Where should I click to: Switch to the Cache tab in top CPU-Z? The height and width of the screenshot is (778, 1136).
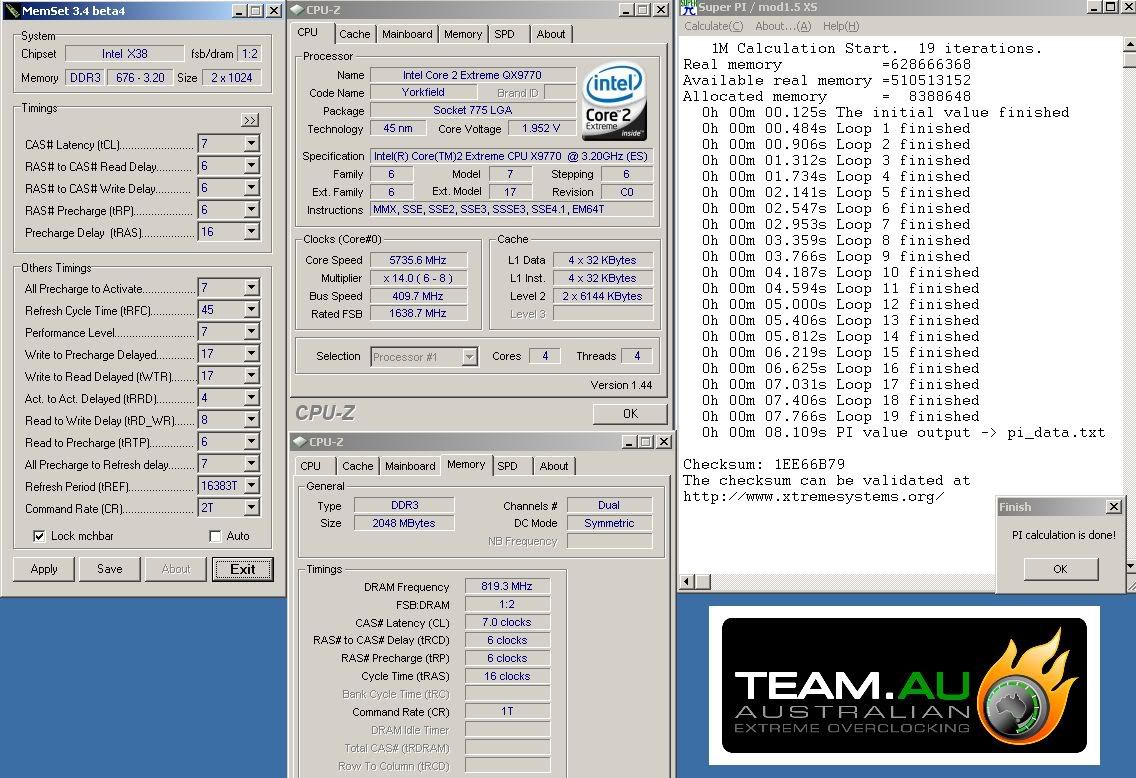click(354, 34)
